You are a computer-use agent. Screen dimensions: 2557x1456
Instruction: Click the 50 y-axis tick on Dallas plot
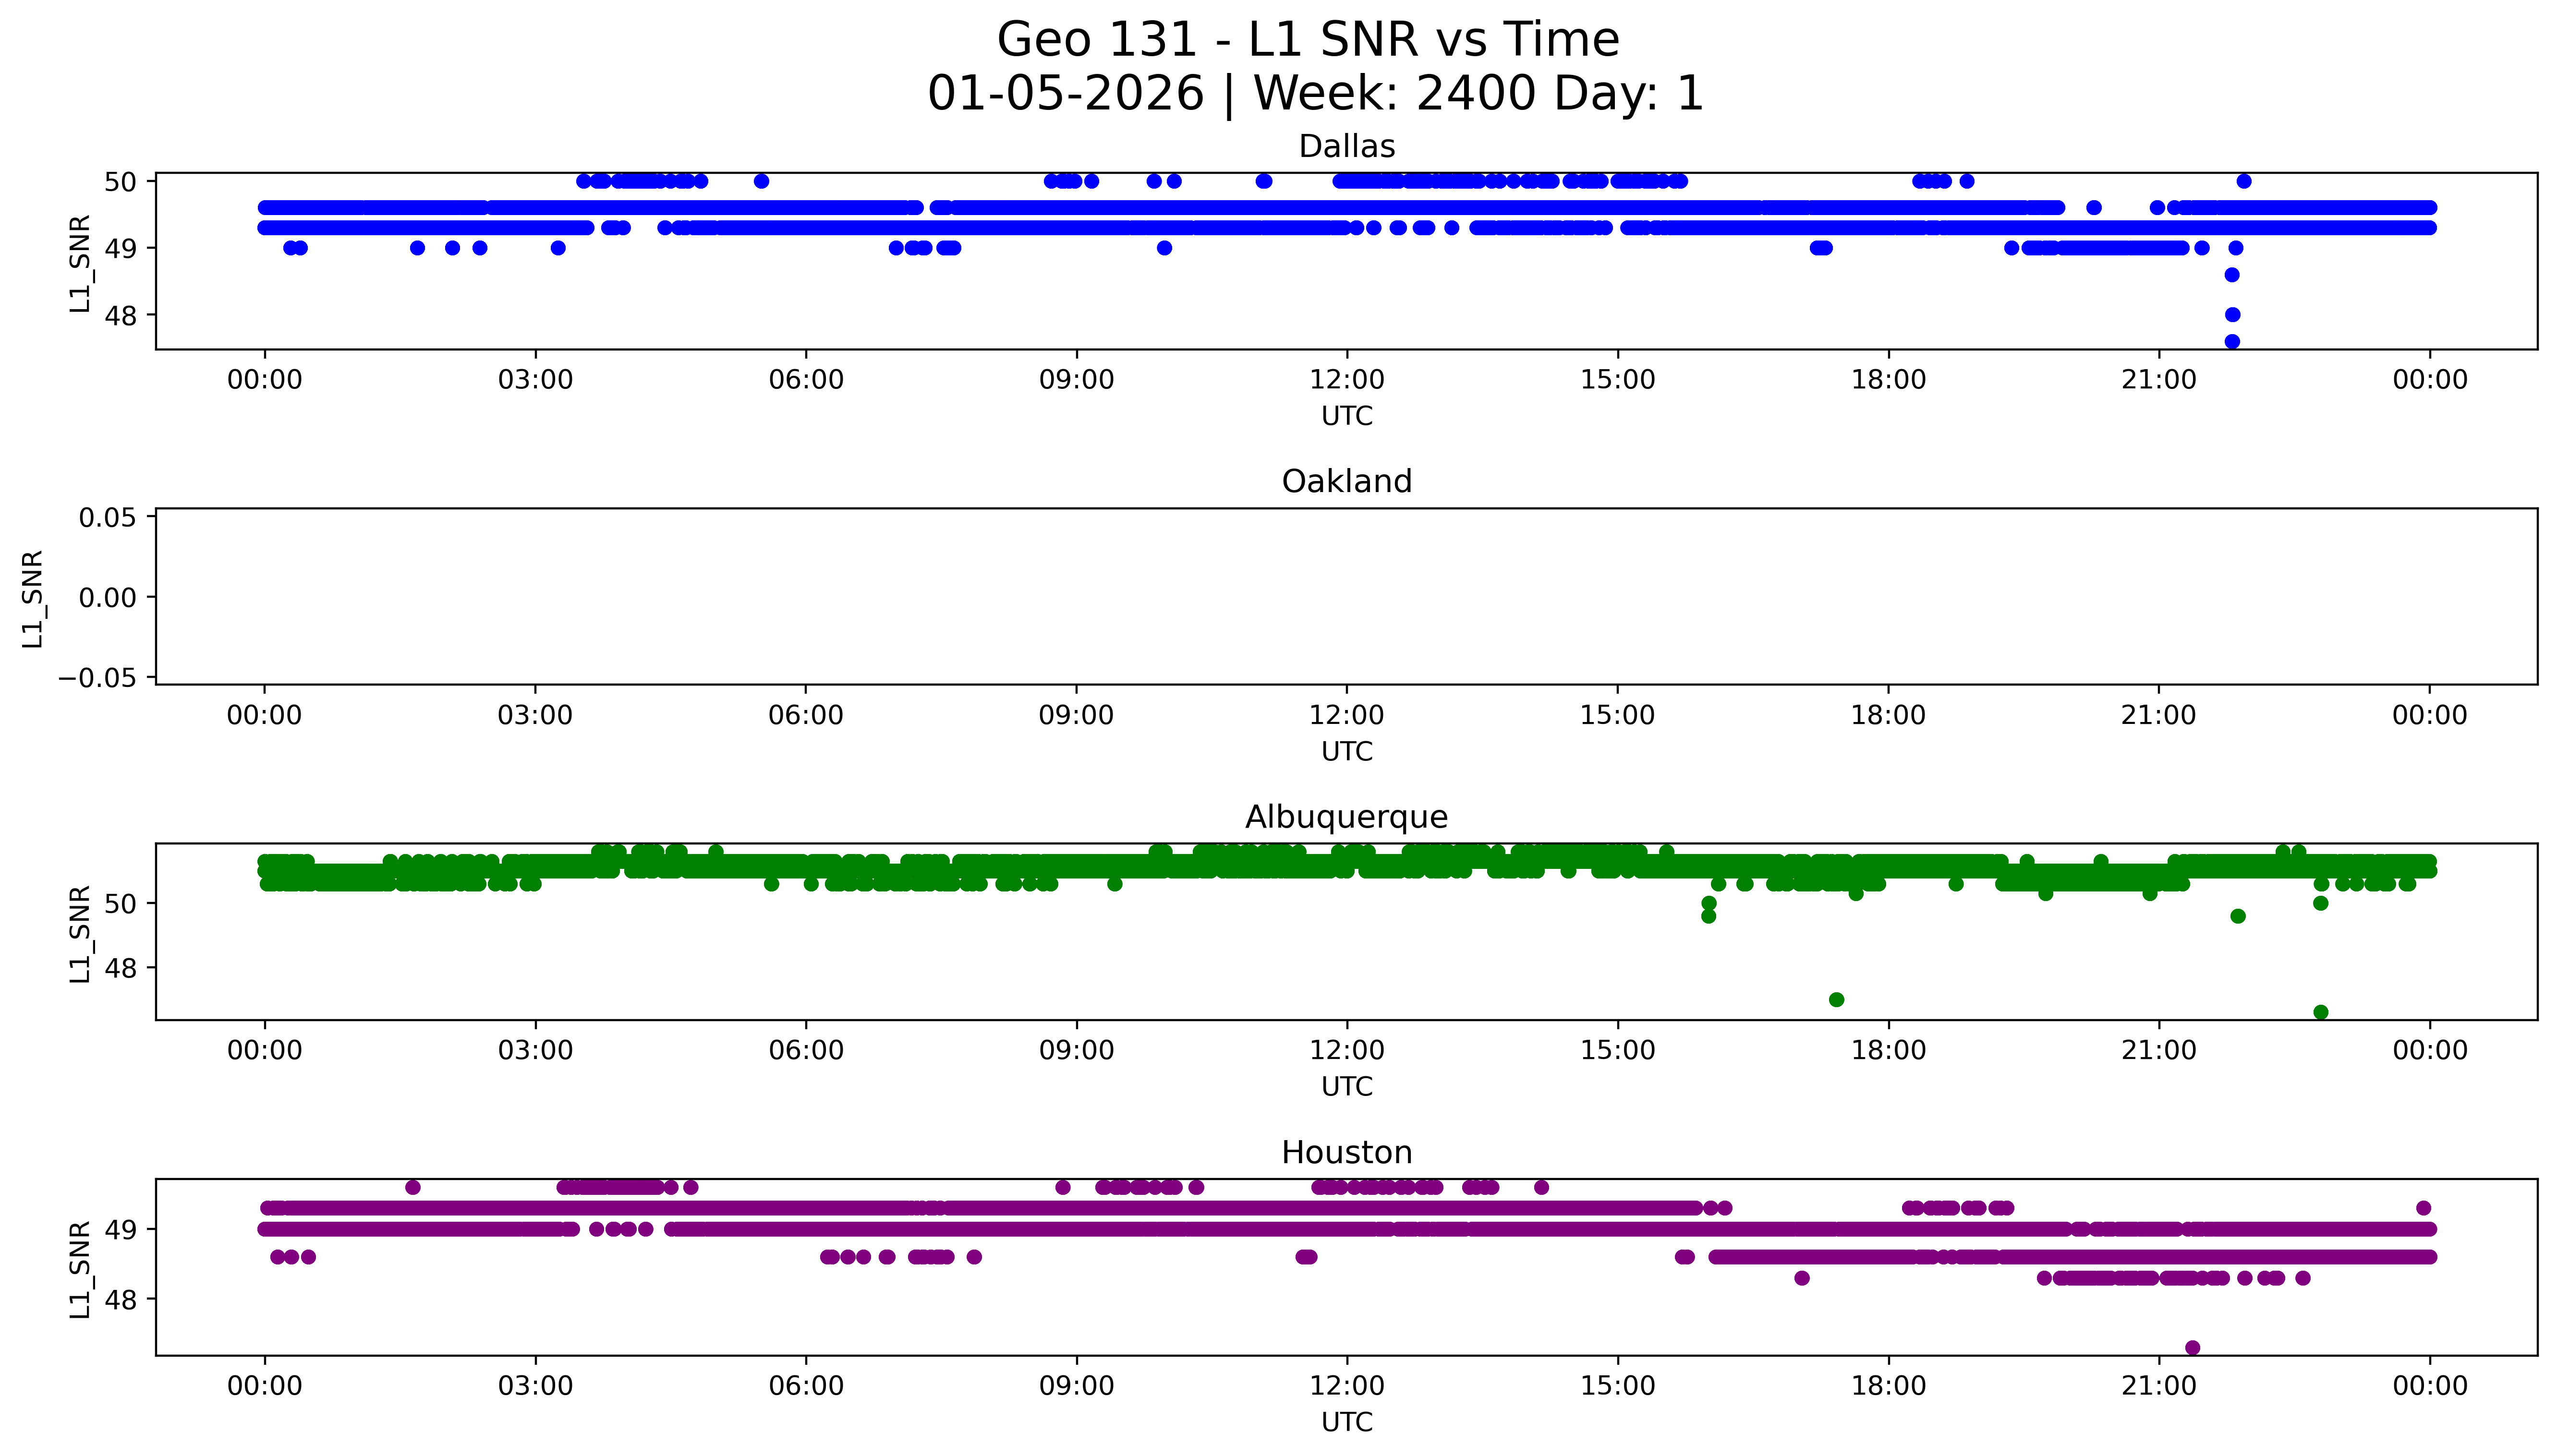tap(119, 182)
